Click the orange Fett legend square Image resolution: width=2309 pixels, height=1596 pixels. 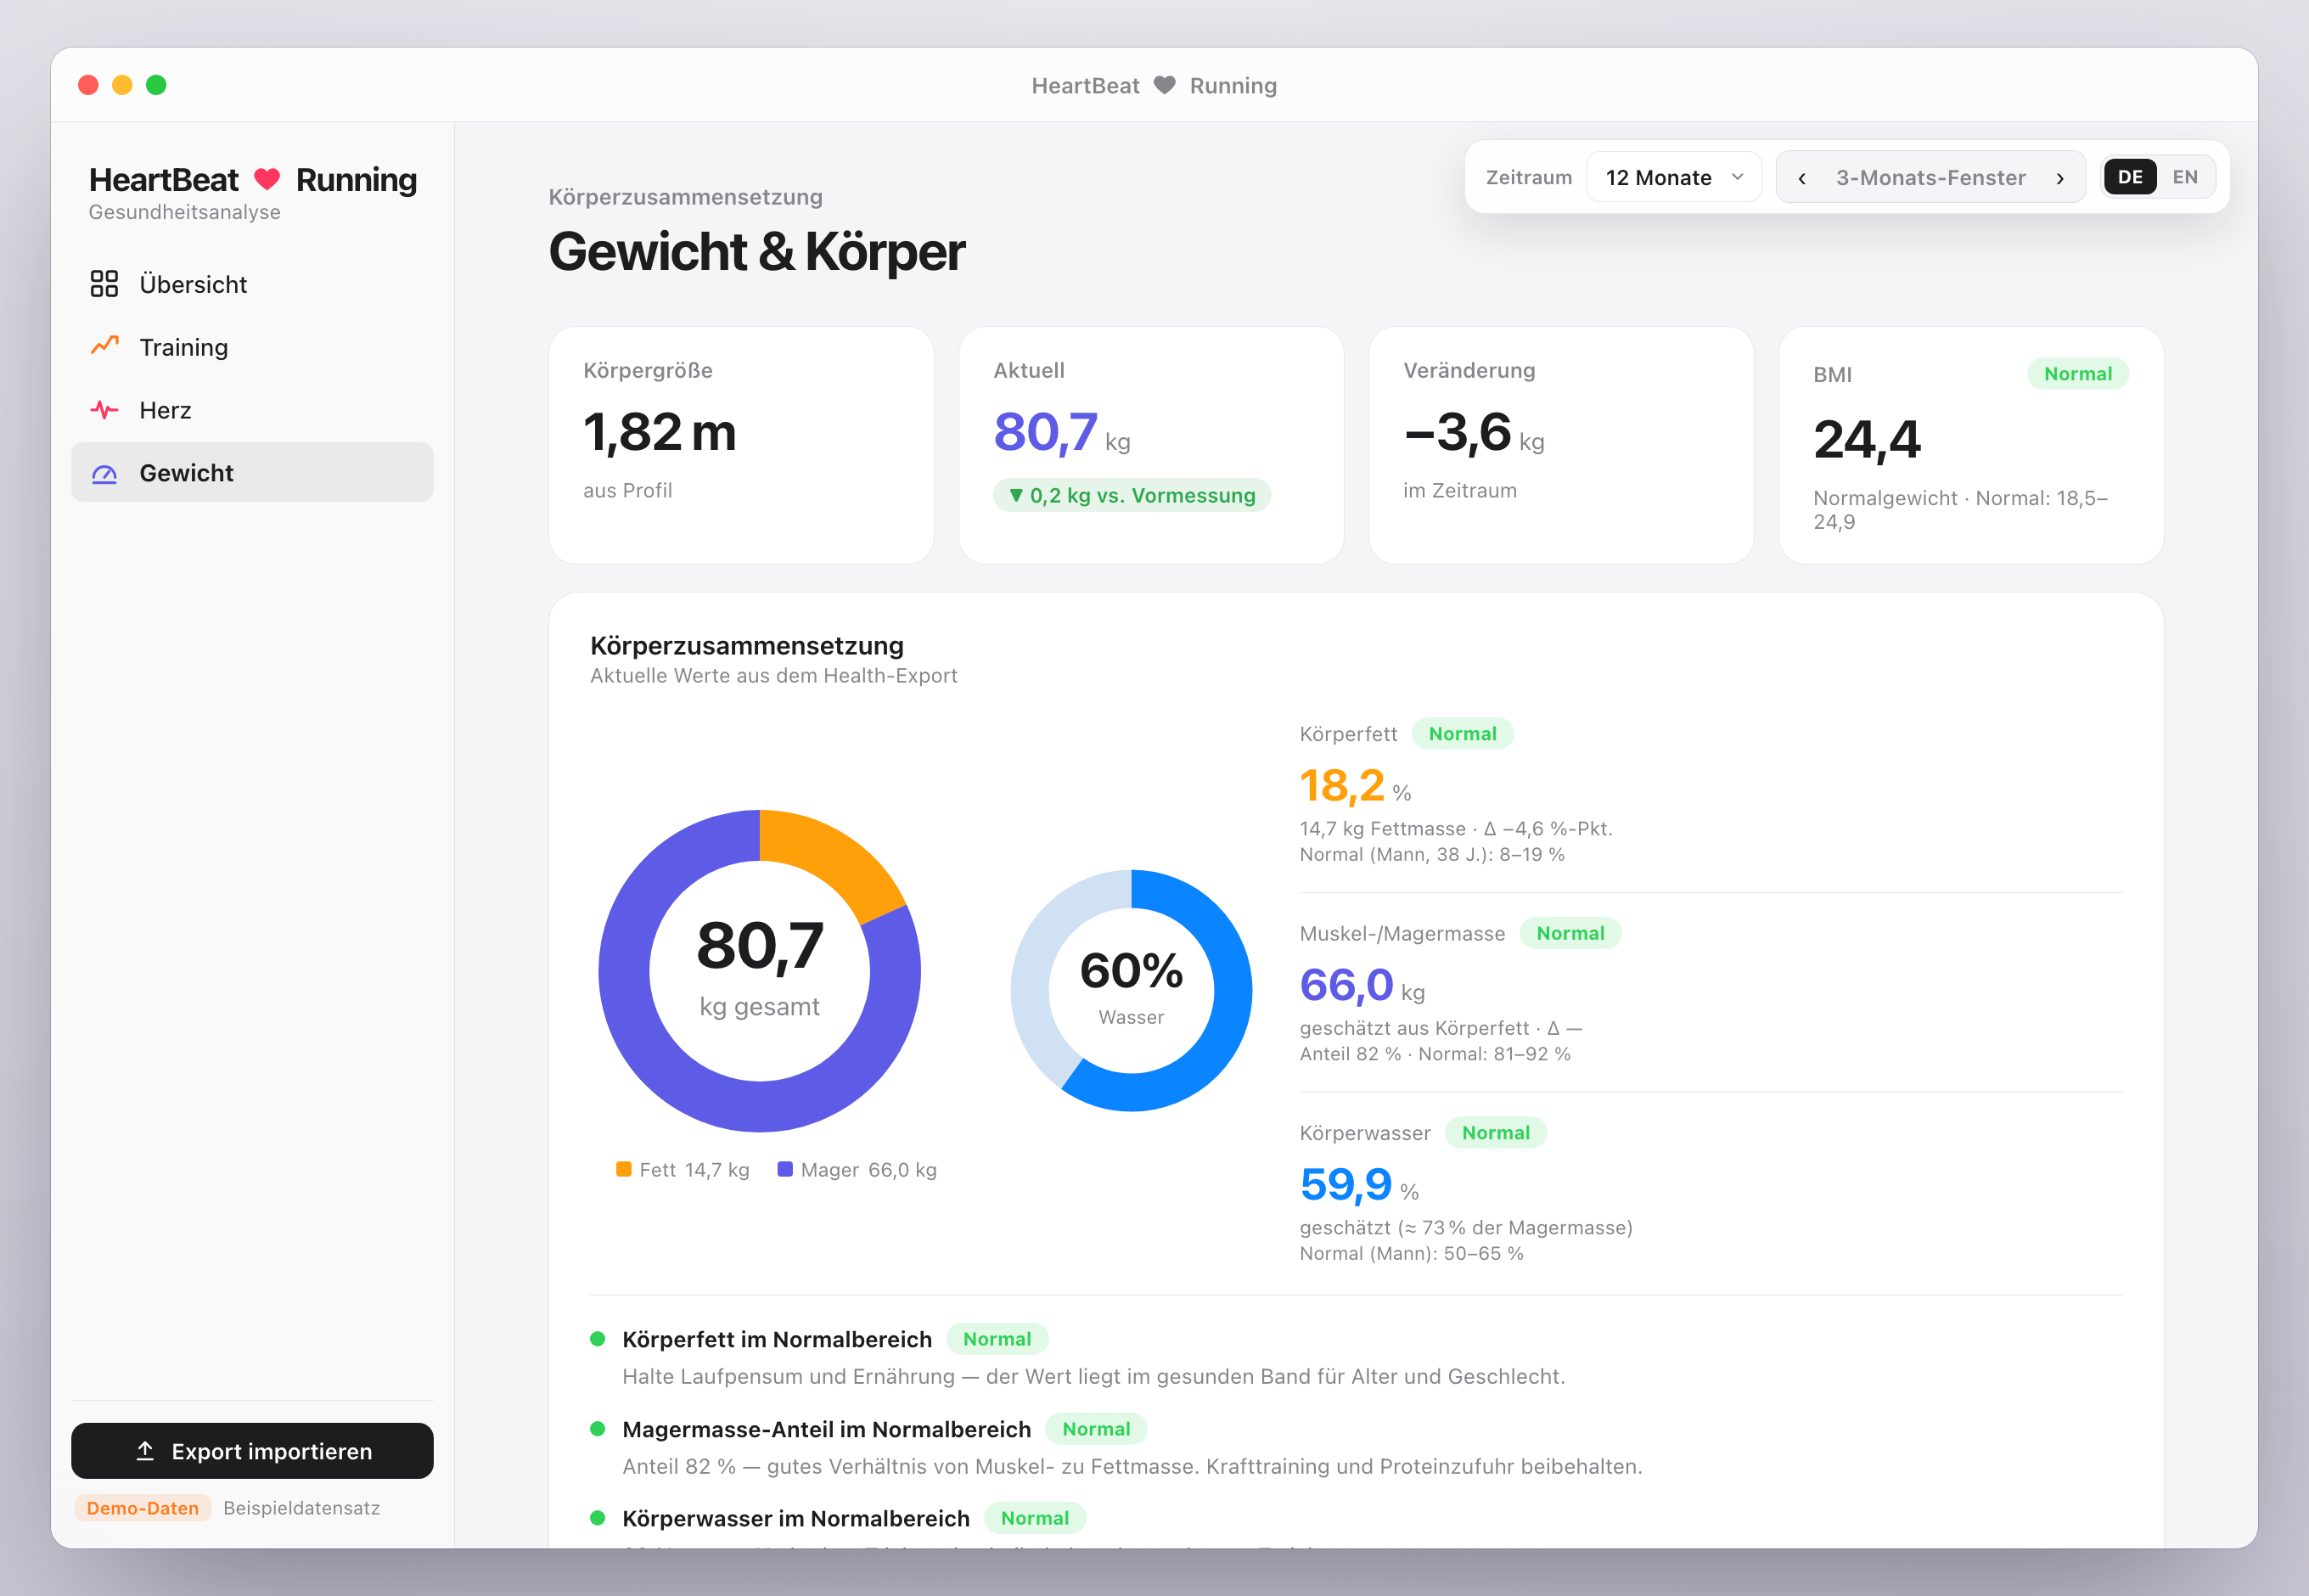tap(623, 1169)
